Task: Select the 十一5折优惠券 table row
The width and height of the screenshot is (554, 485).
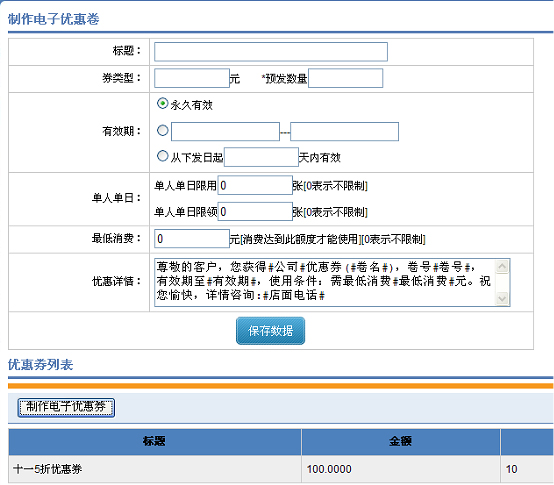Action: coord(281,469)
